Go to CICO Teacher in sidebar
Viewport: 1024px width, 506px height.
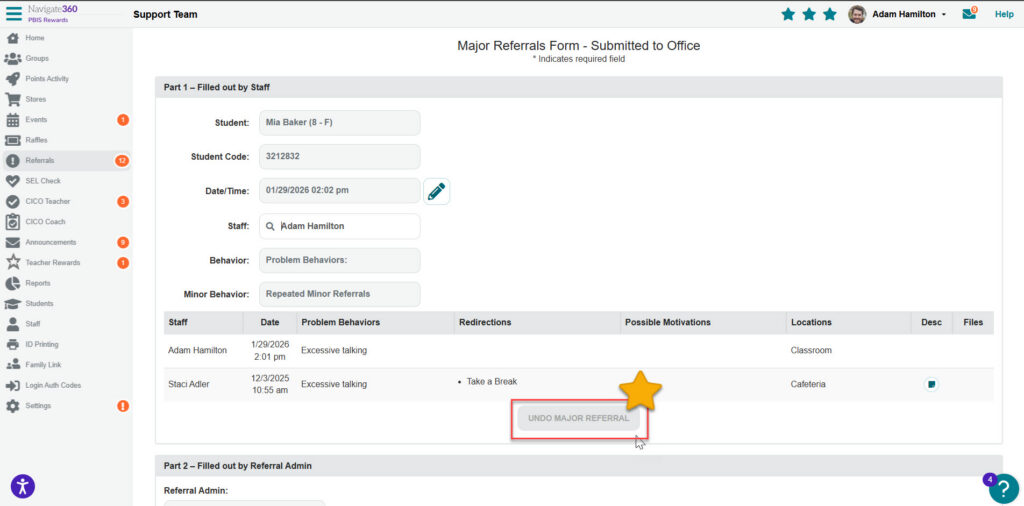pyautogui.click(x=47, y=201)
